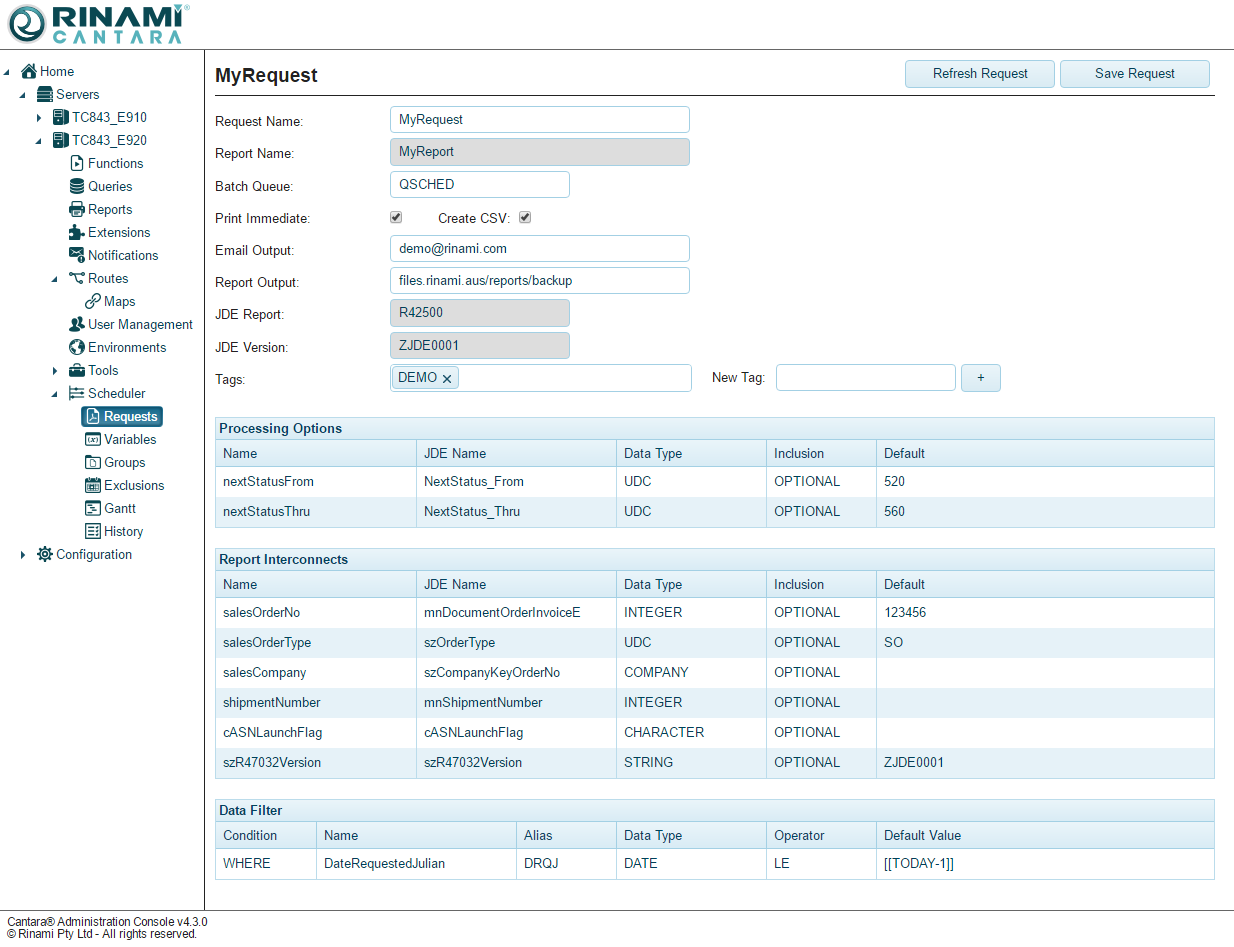Expand the Configuration tree node
This screenshot has height=947, width=1234.
(x=23, y=555)
